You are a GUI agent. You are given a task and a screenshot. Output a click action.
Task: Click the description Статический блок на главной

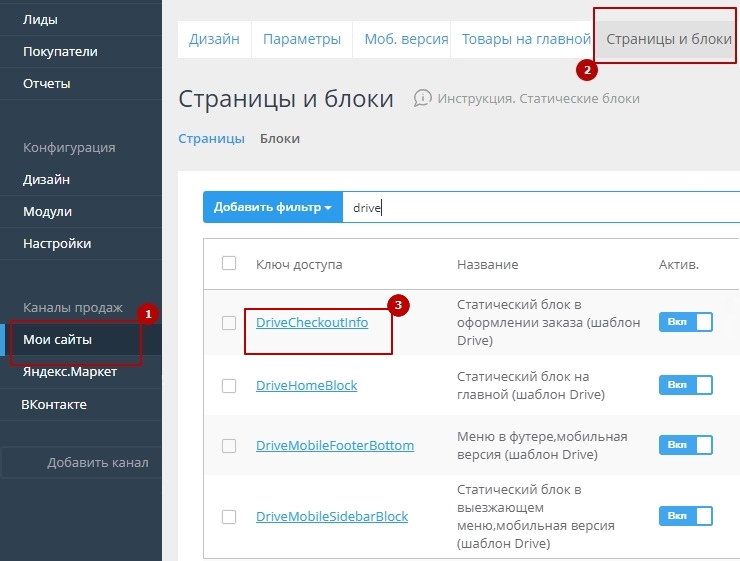[531, 385]
